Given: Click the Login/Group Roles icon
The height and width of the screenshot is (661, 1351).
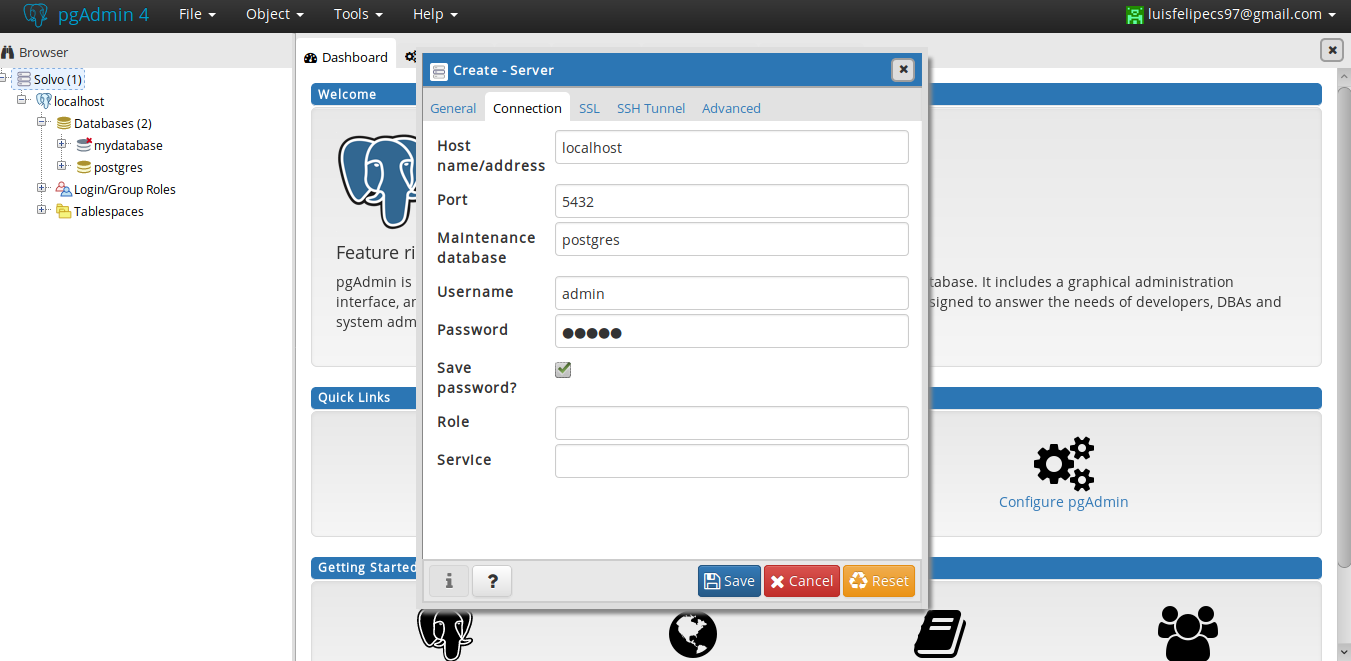Looking at the screenshot, I should (64, 189).
